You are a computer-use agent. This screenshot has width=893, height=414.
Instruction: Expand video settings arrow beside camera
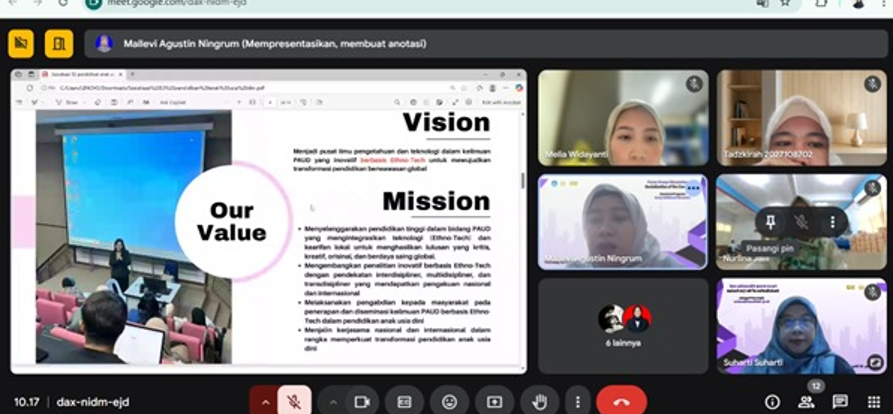[x=333, y=401]
